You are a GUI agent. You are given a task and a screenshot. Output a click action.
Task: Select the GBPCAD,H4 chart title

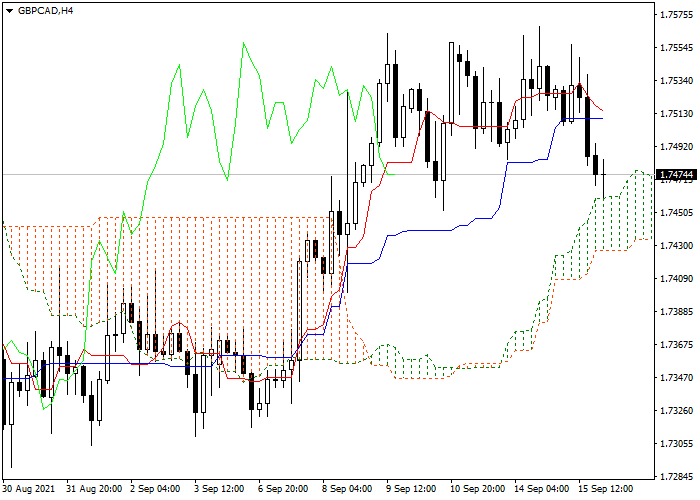(x=46, y=11)
